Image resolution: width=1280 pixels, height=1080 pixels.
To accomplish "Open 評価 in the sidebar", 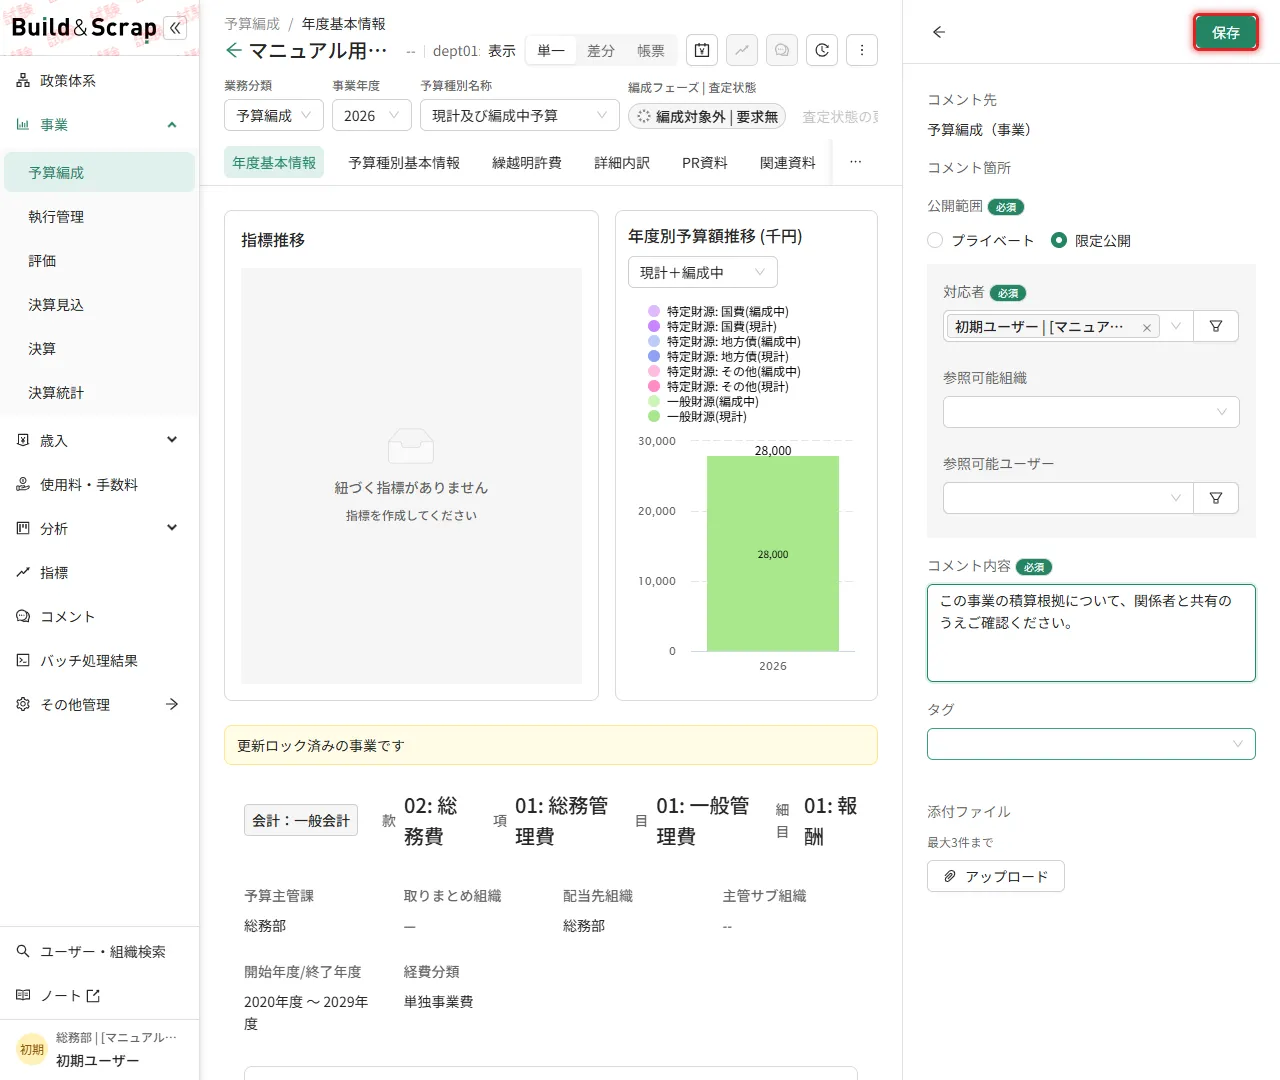I will click(98, 261).
